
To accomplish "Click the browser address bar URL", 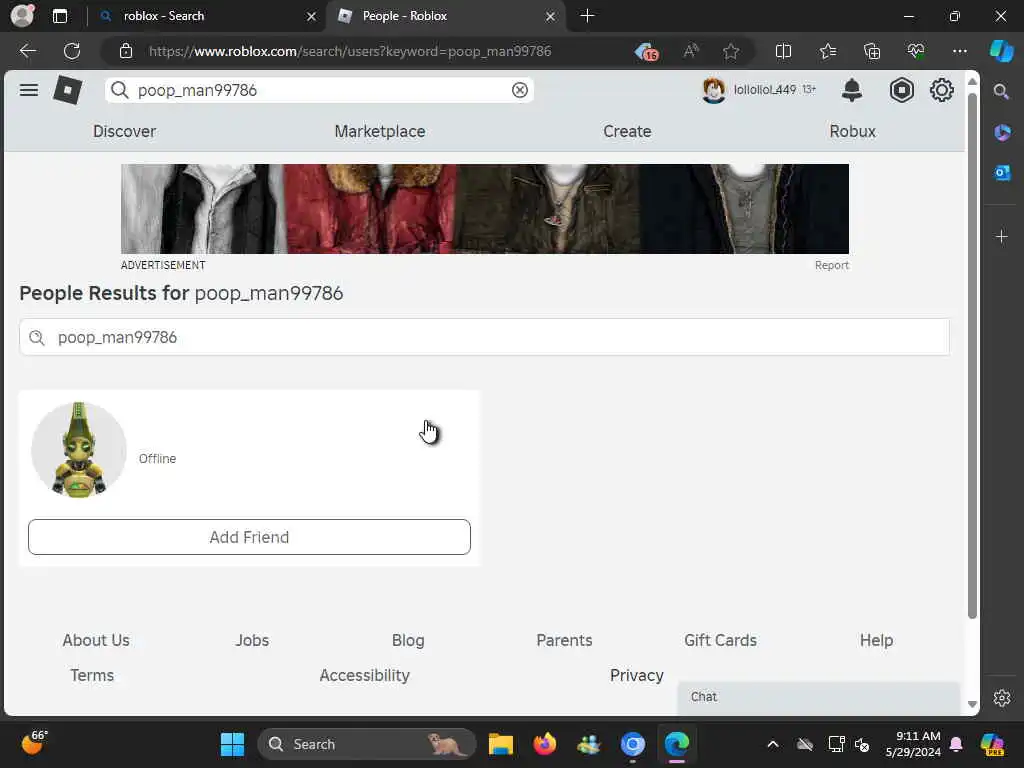I will (350, 51).
